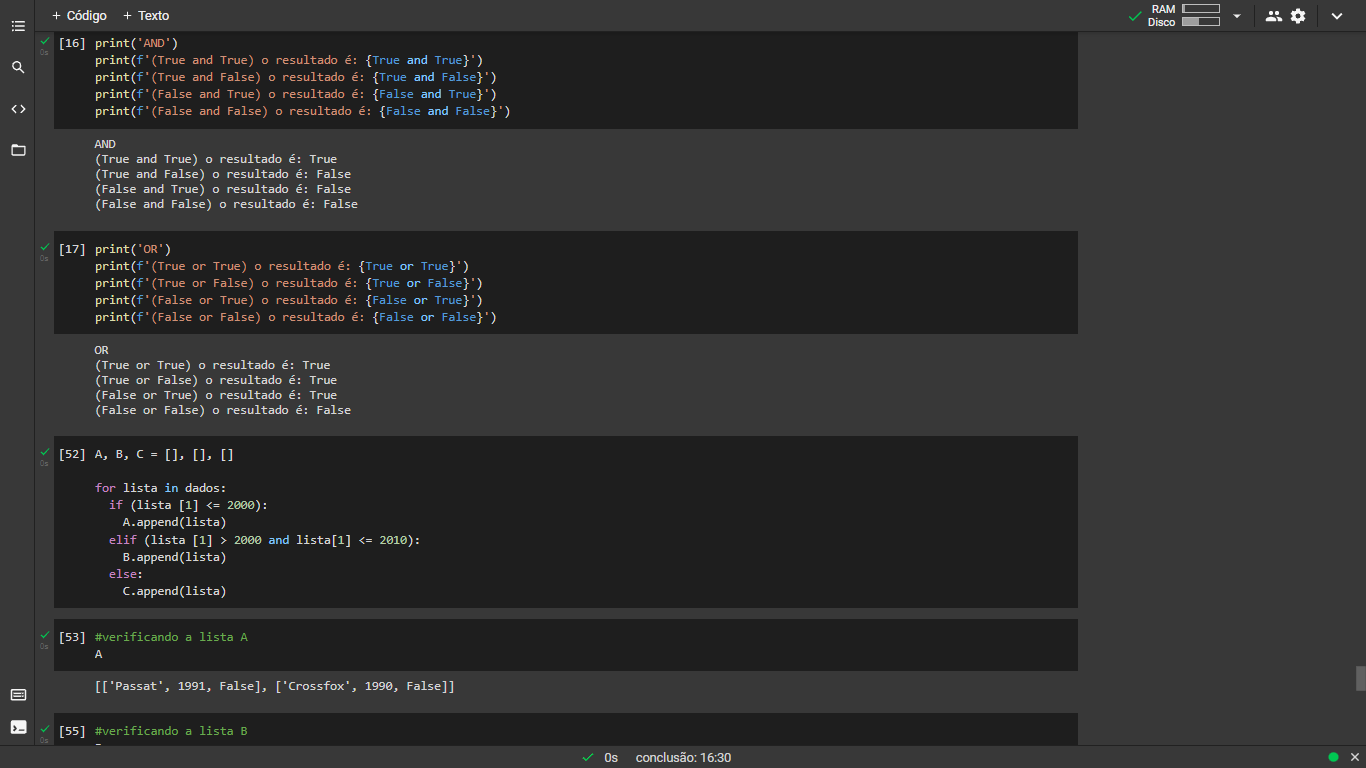The height and width of the screenshot is (768, 1366).
Task: Click the 'conclusão: 16:30' status text
Action: click(683, 758)
